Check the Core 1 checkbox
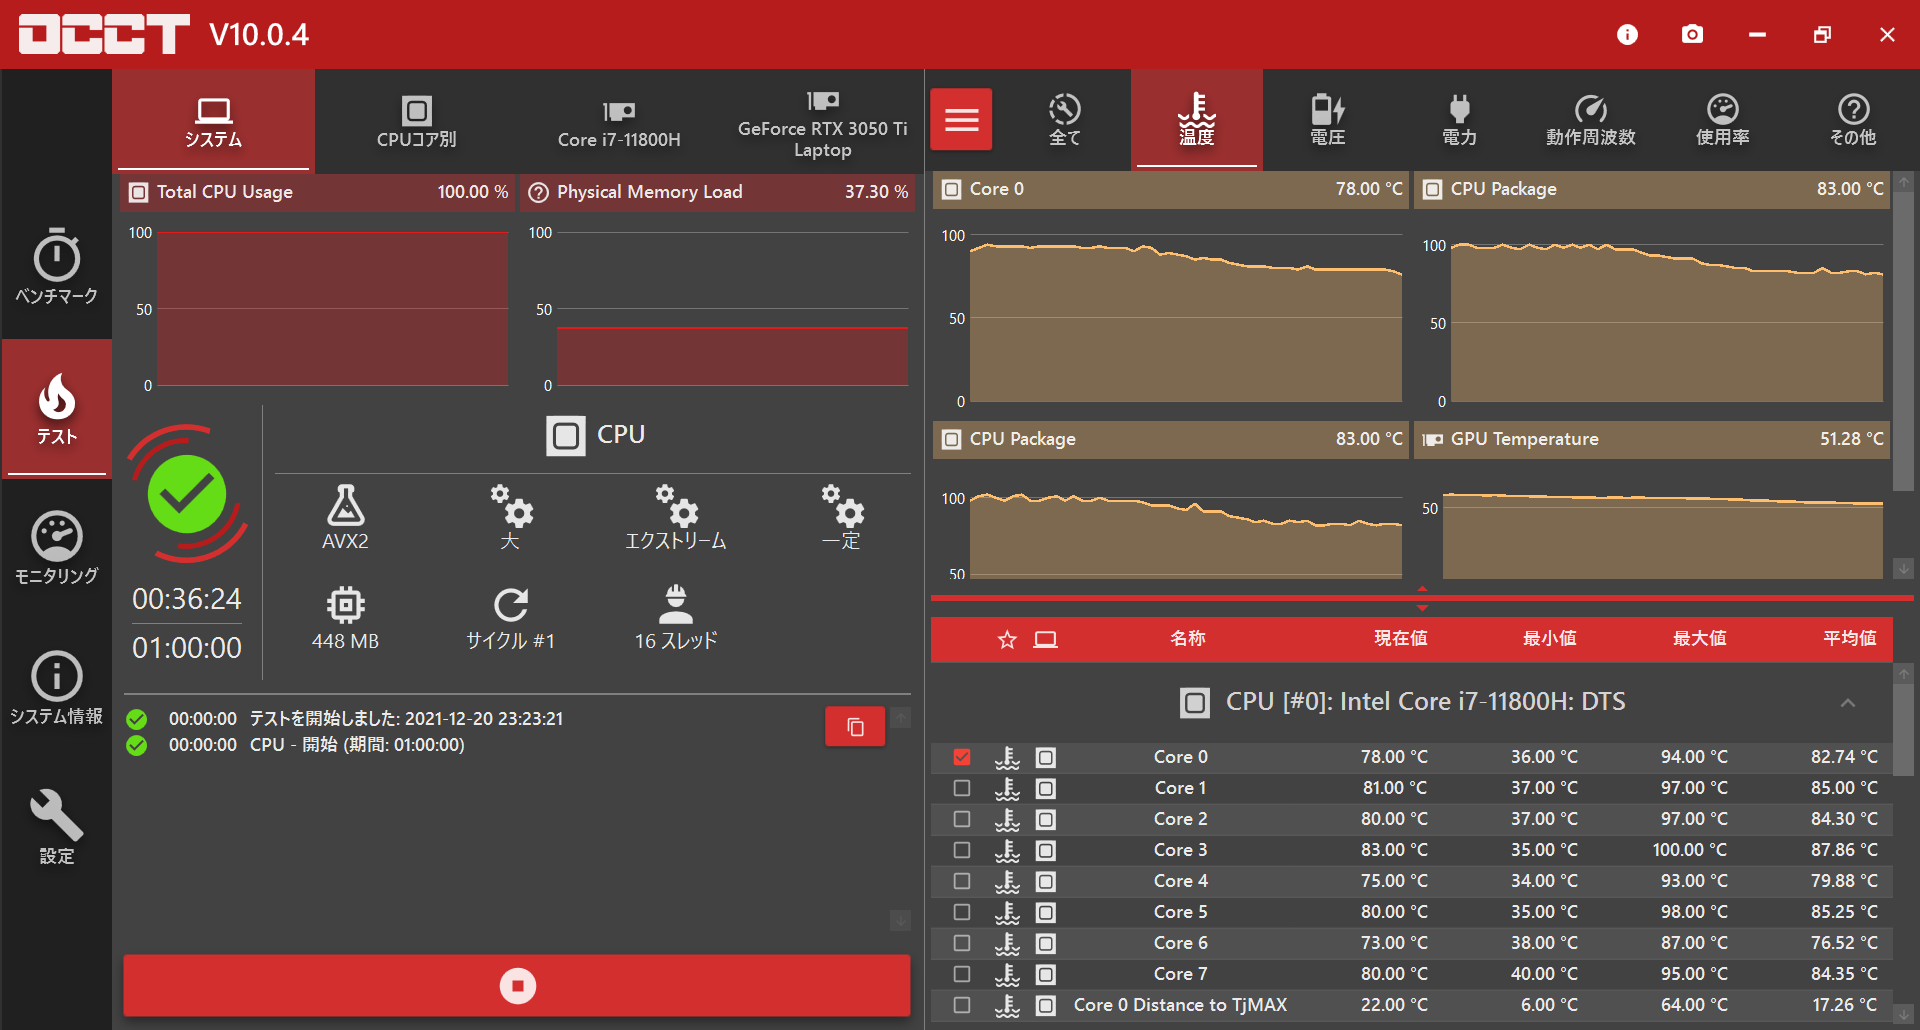Image resolution: width=1920 pixels, height=1030 pixels. pyautogui.click(x=962, y=788)
